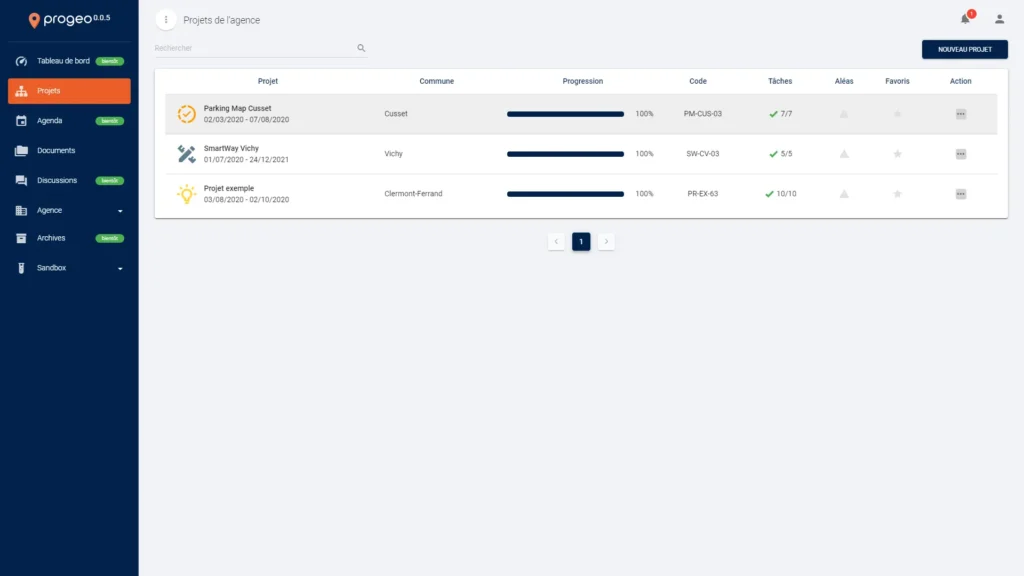This screenshot has height=576, width=1024.
Task: Click the Nouveau Projet button
Action: (964, 49)
